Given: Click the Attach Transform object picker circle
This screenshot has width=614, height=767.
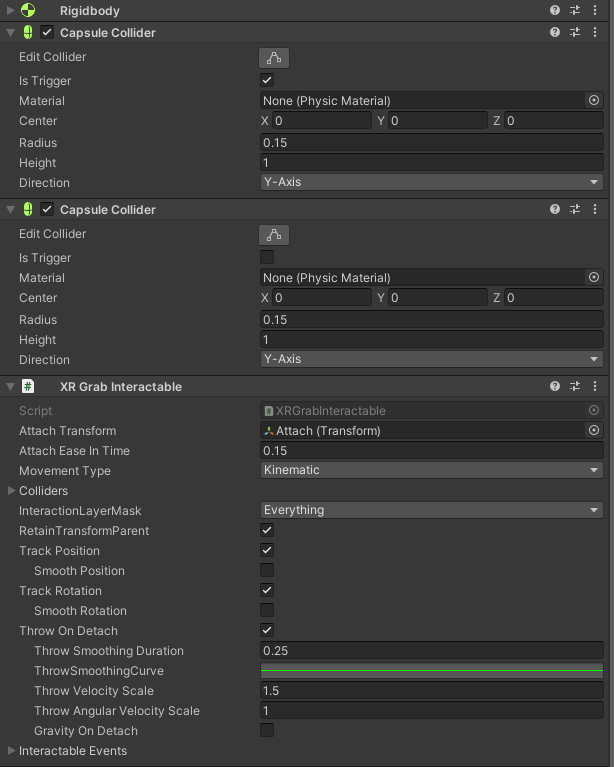Looking at the screenshot, I should (594, 431).
